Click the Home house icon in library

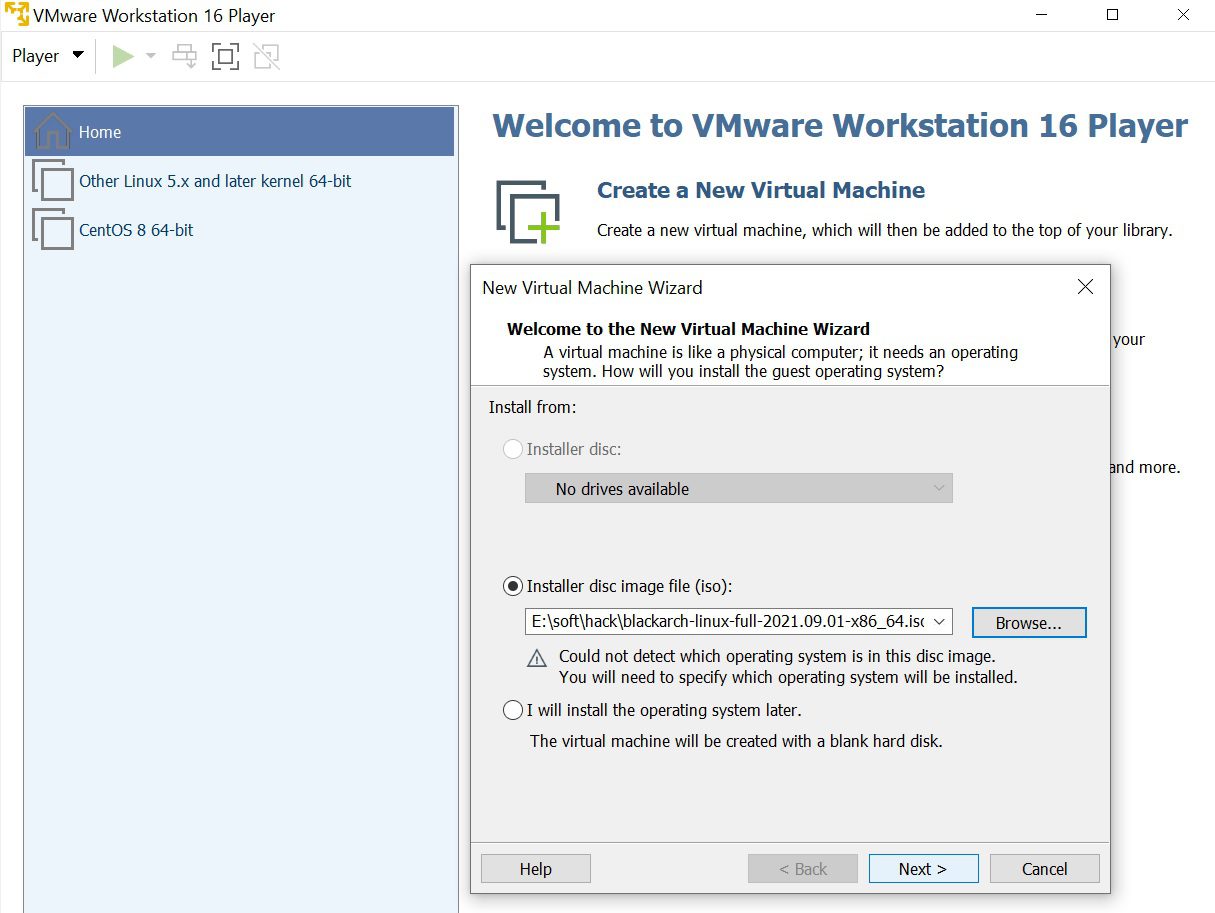[52, 132]
